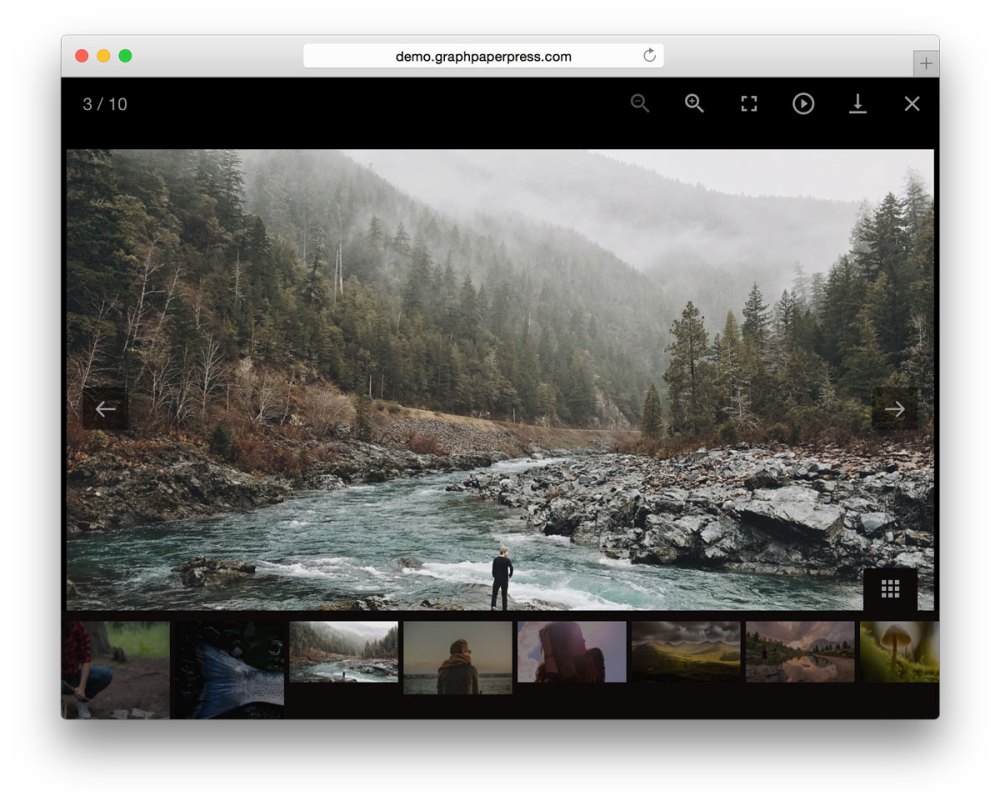The image size is (1000, 806).
Task: Open the hooded person at sunset thumbnail
Action: pyautogui.click(x=458, y=657)
